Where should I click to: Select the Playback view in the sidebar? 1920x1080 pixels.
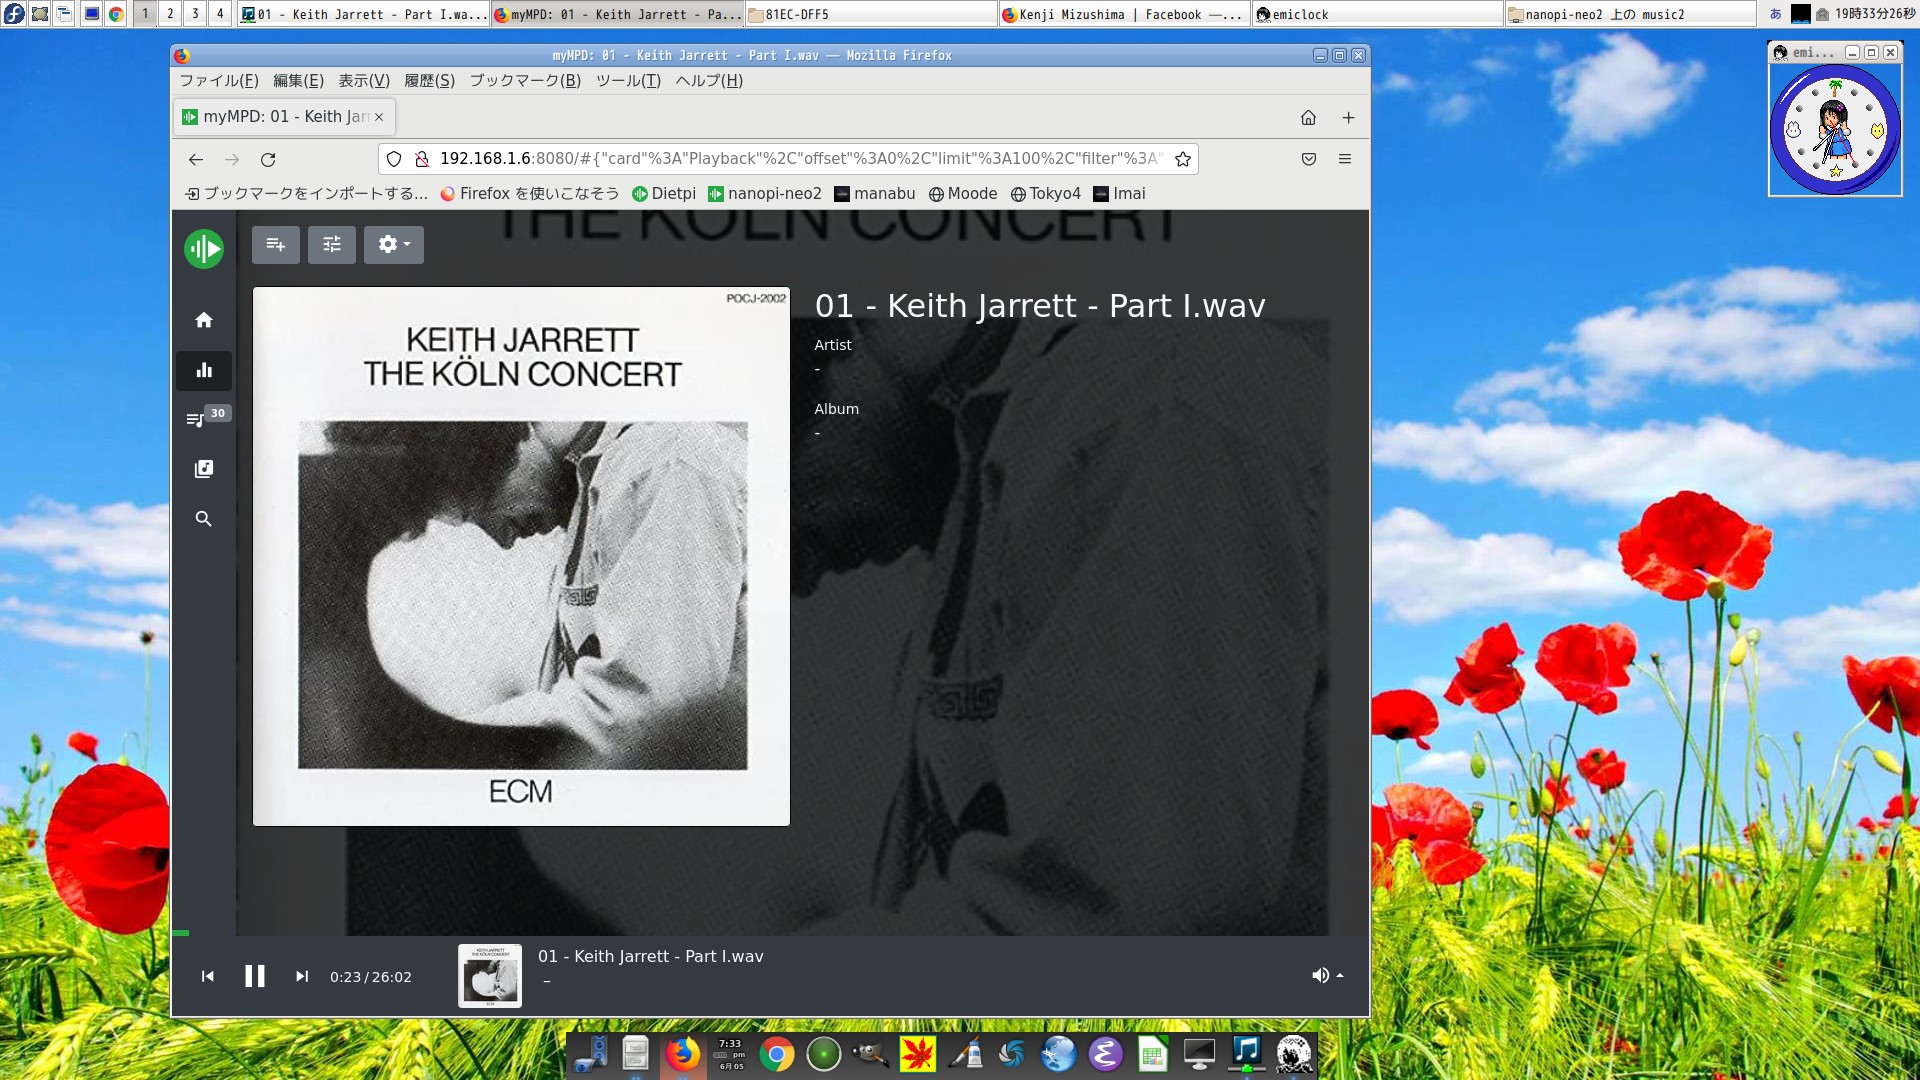coord(203,370)
